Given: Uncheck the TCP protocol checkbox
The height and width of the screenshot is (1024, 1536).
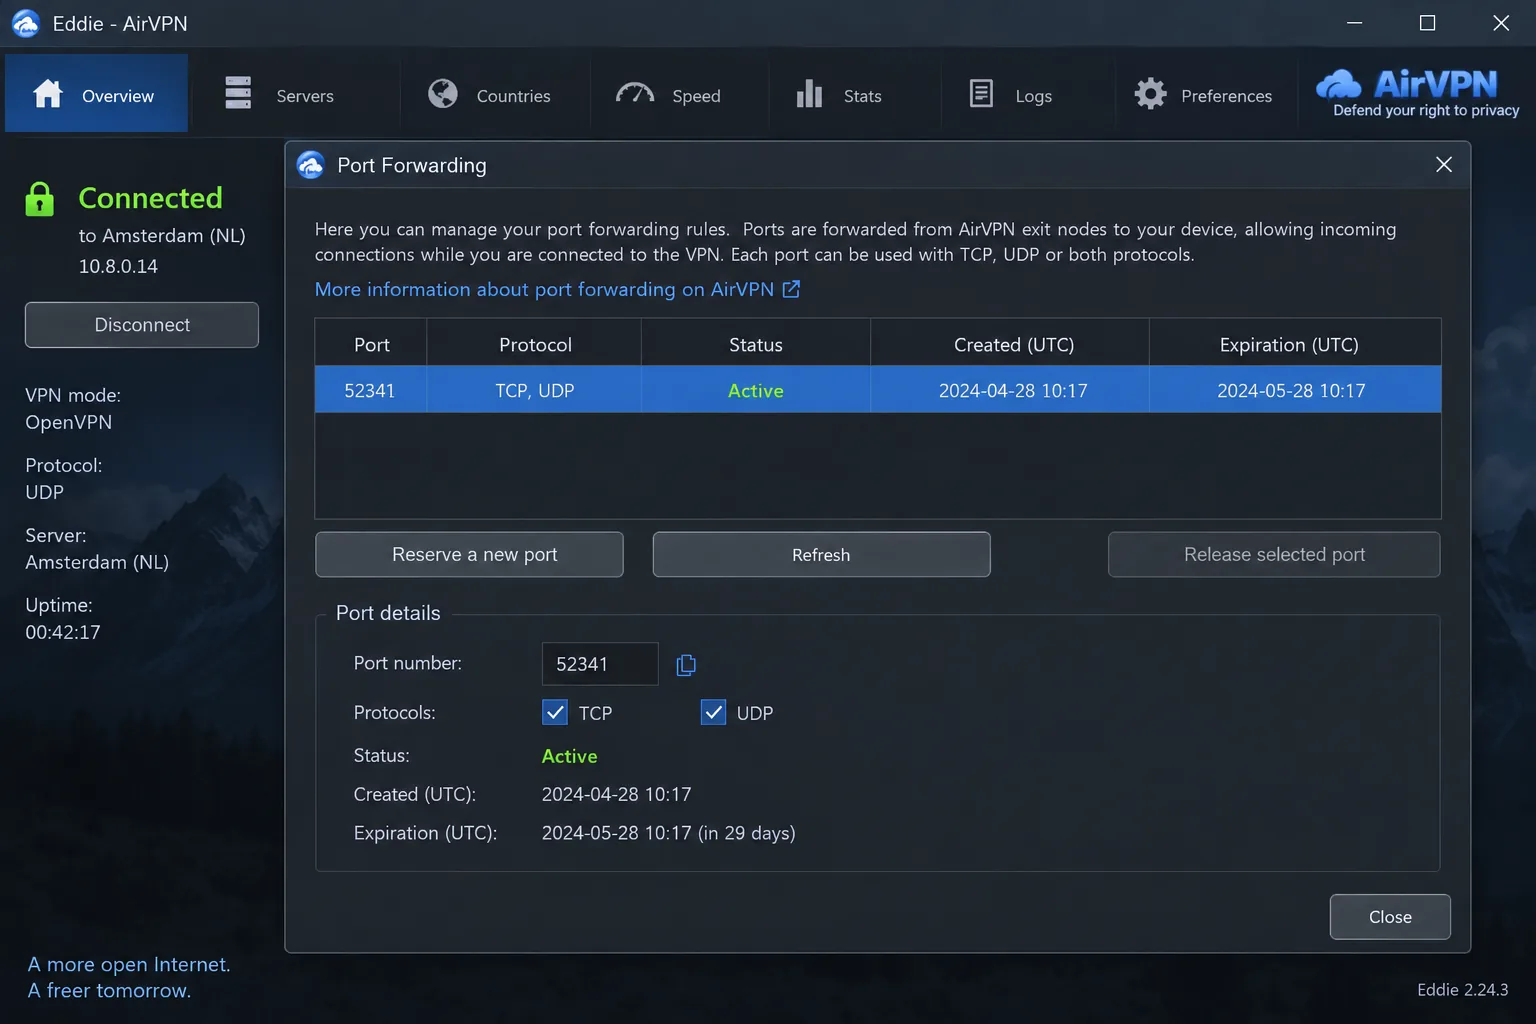Looking at the screenshot, I should (x=555, y=712).
